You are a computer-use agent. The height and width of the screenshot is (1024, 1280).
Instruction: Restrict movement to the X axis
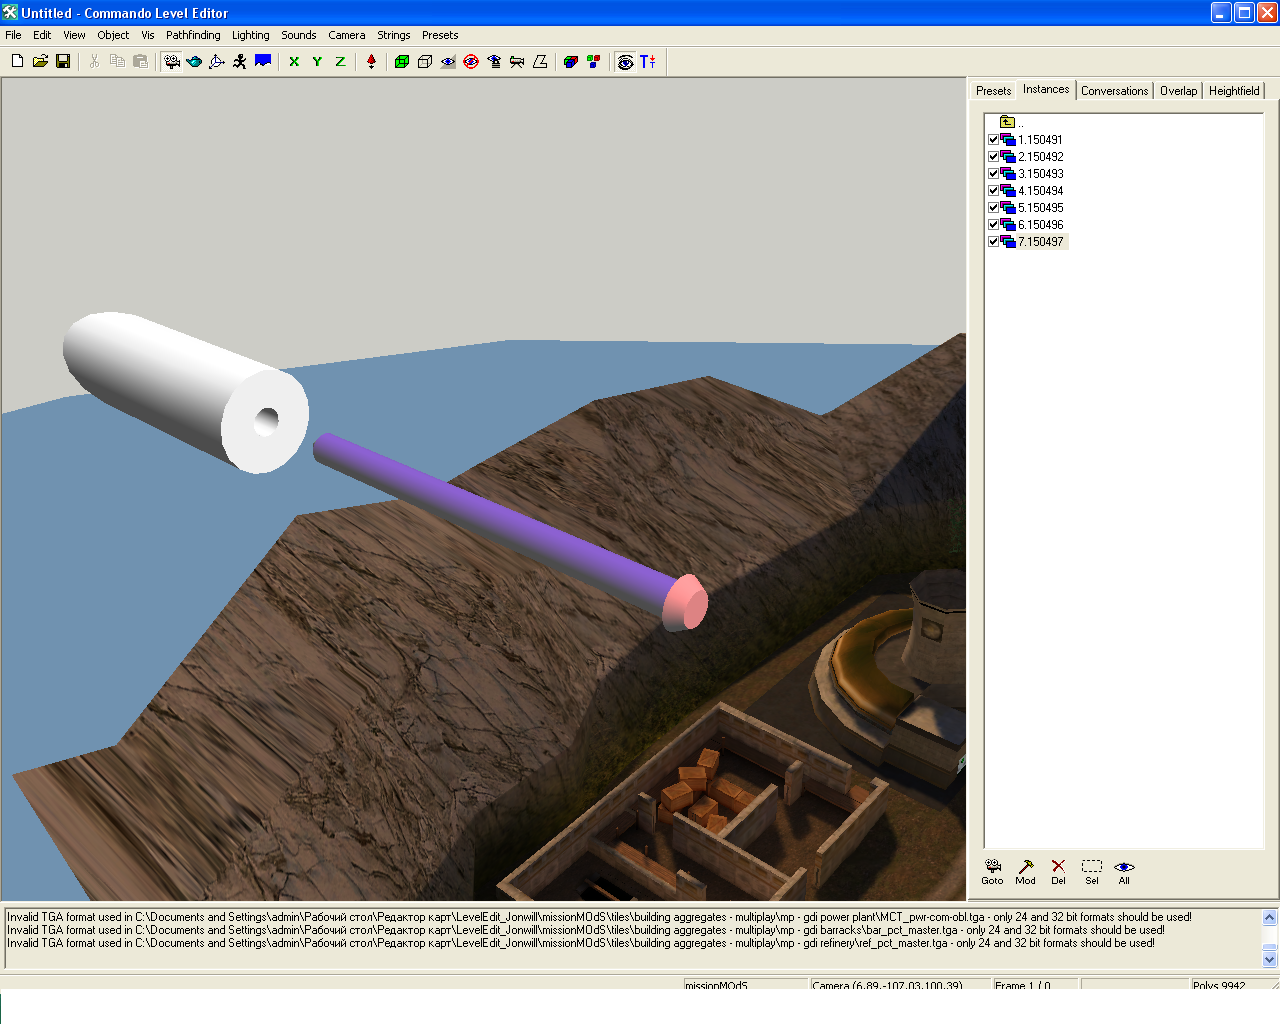tap(294, 61)
